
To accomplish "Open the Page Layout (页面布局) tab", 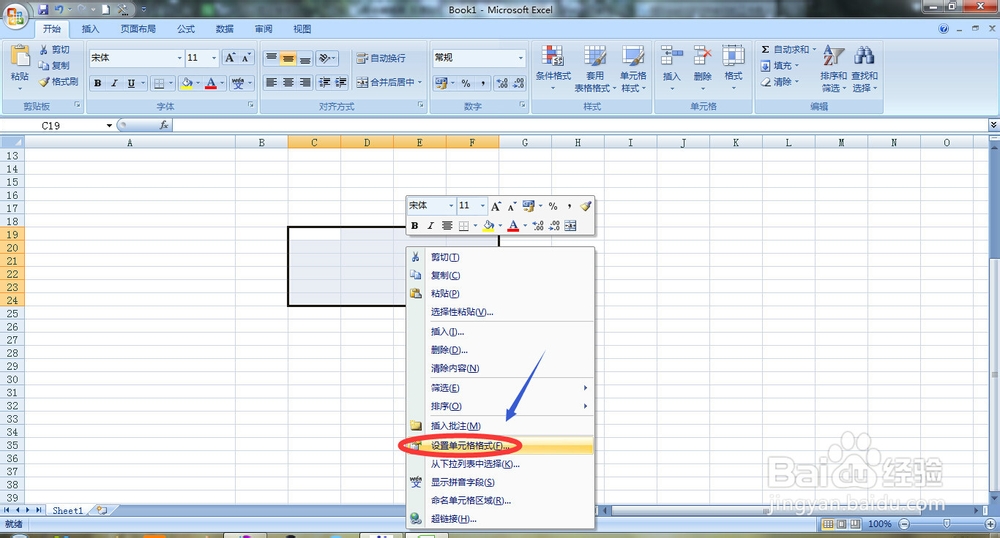I will (138, 29).
